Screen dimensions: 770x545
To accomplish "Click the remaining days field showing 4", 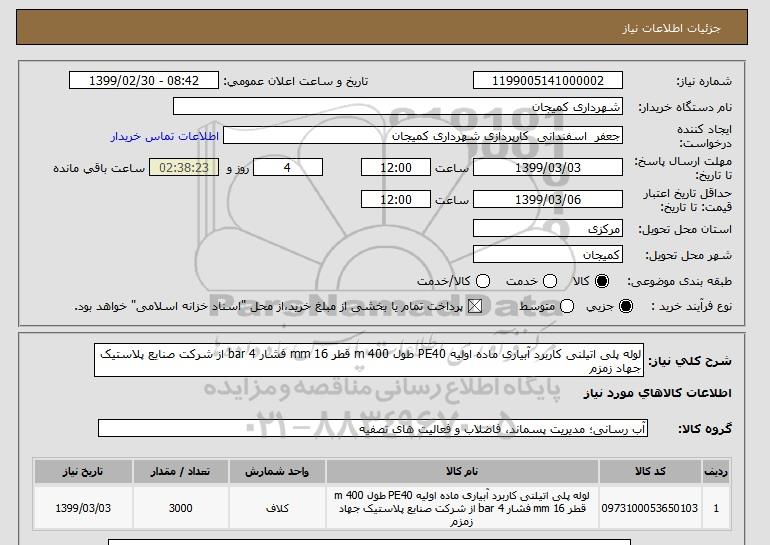I will (288, 167).
